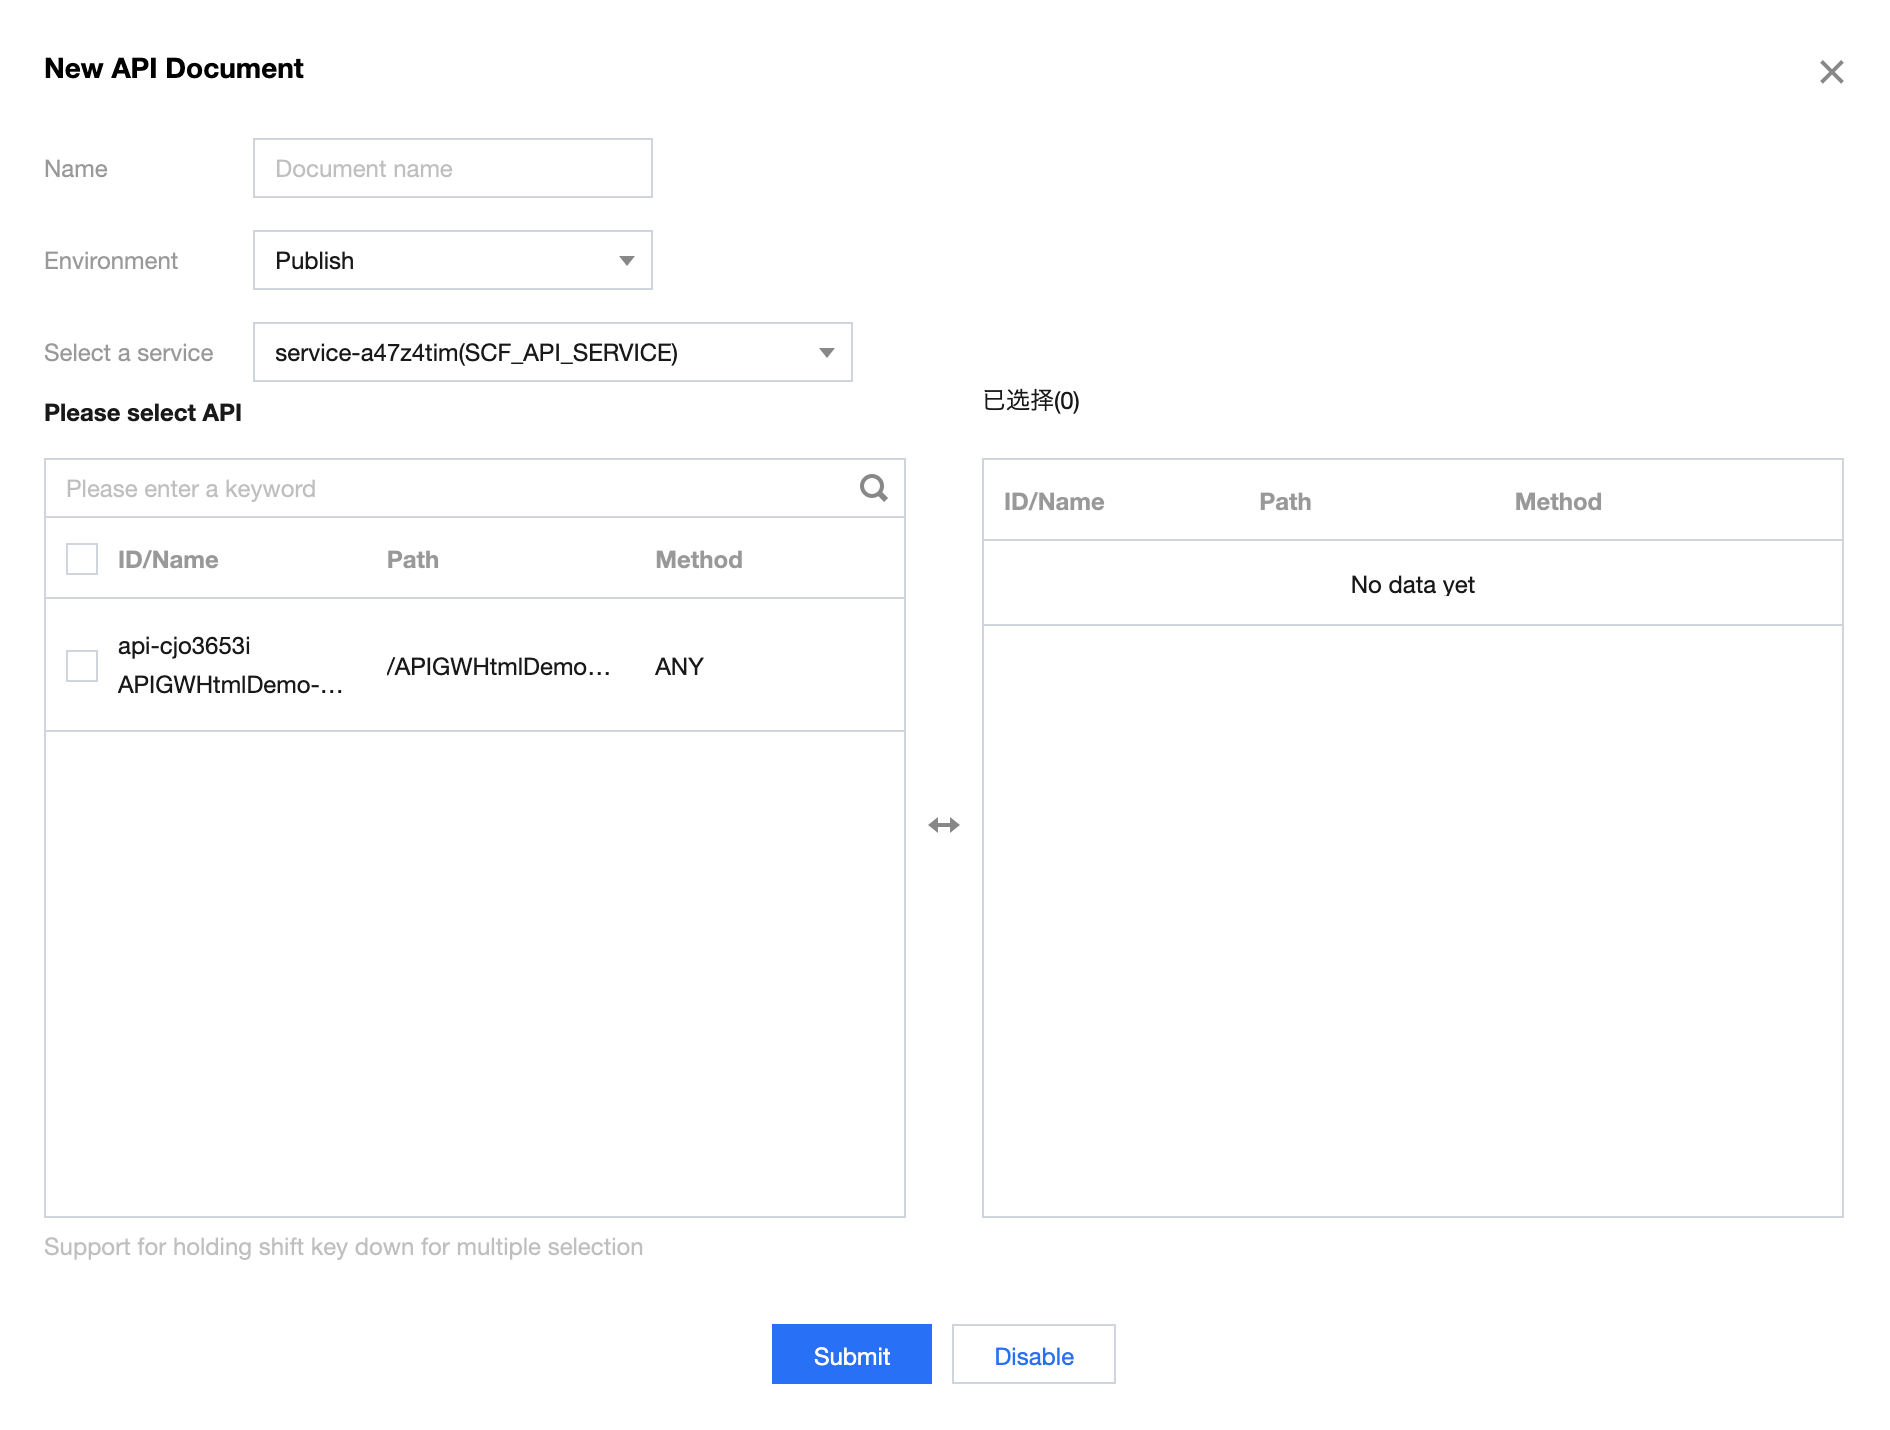Click Path header in available APIs list
Screen dimensions: 1890x1430
coord(412,560)
